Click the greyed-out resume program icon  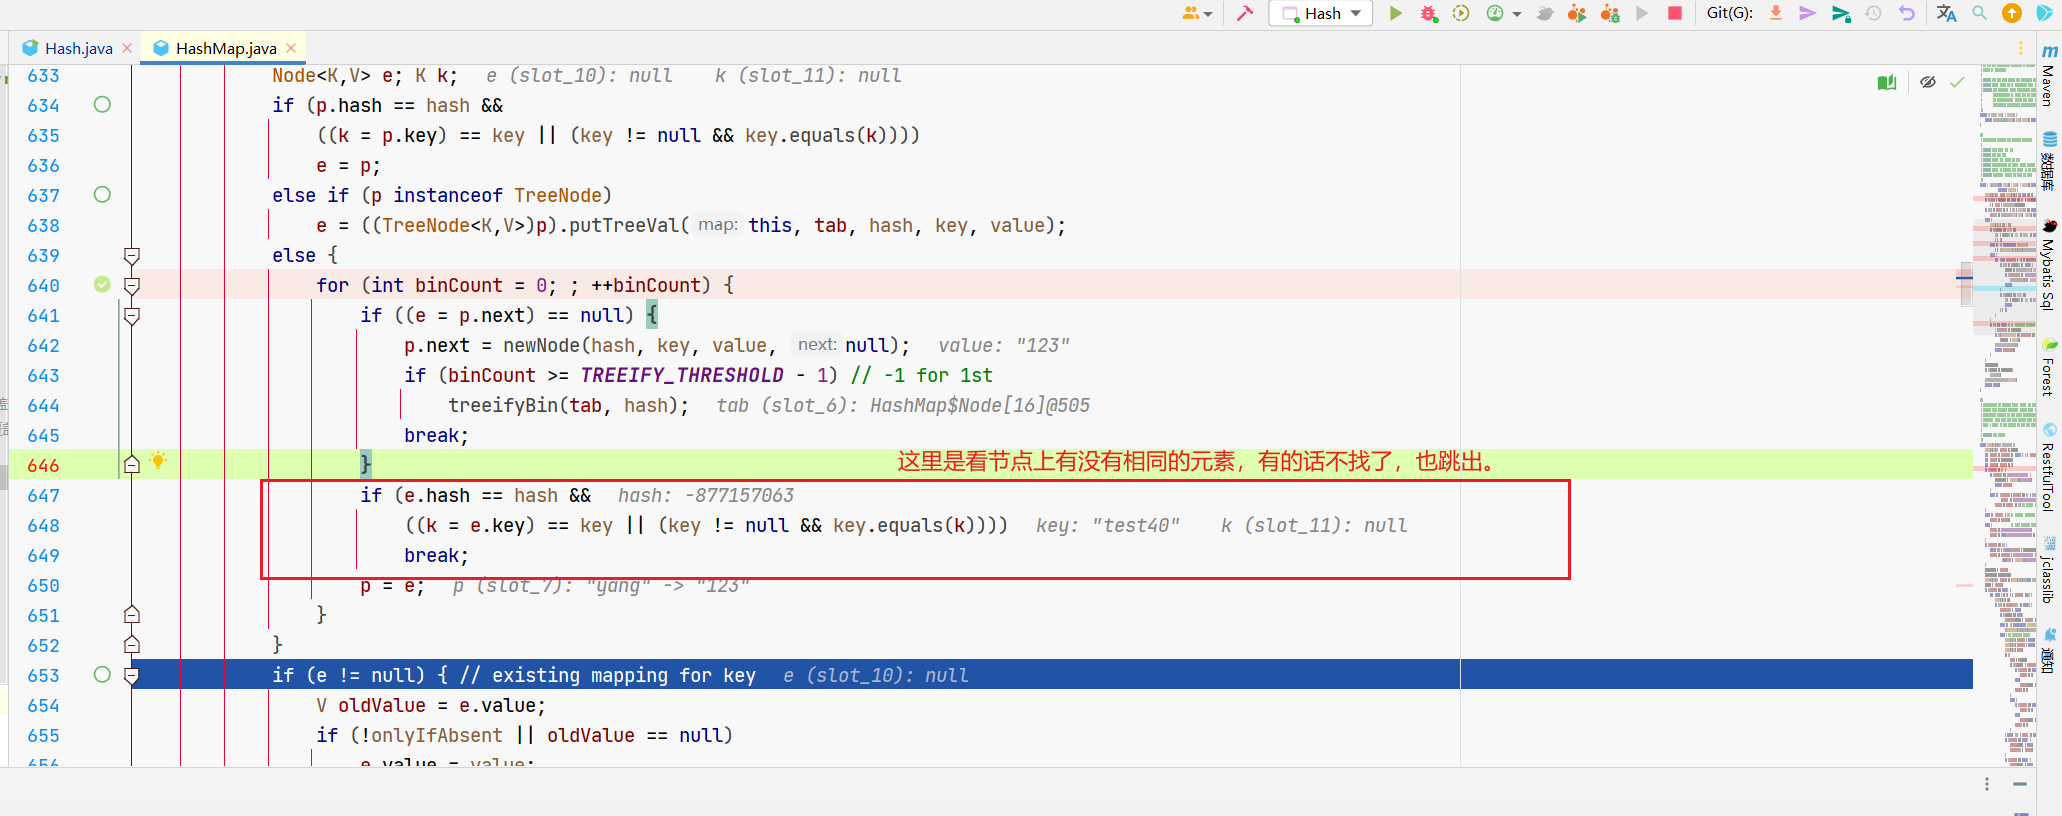click(x=1642, y=13)
